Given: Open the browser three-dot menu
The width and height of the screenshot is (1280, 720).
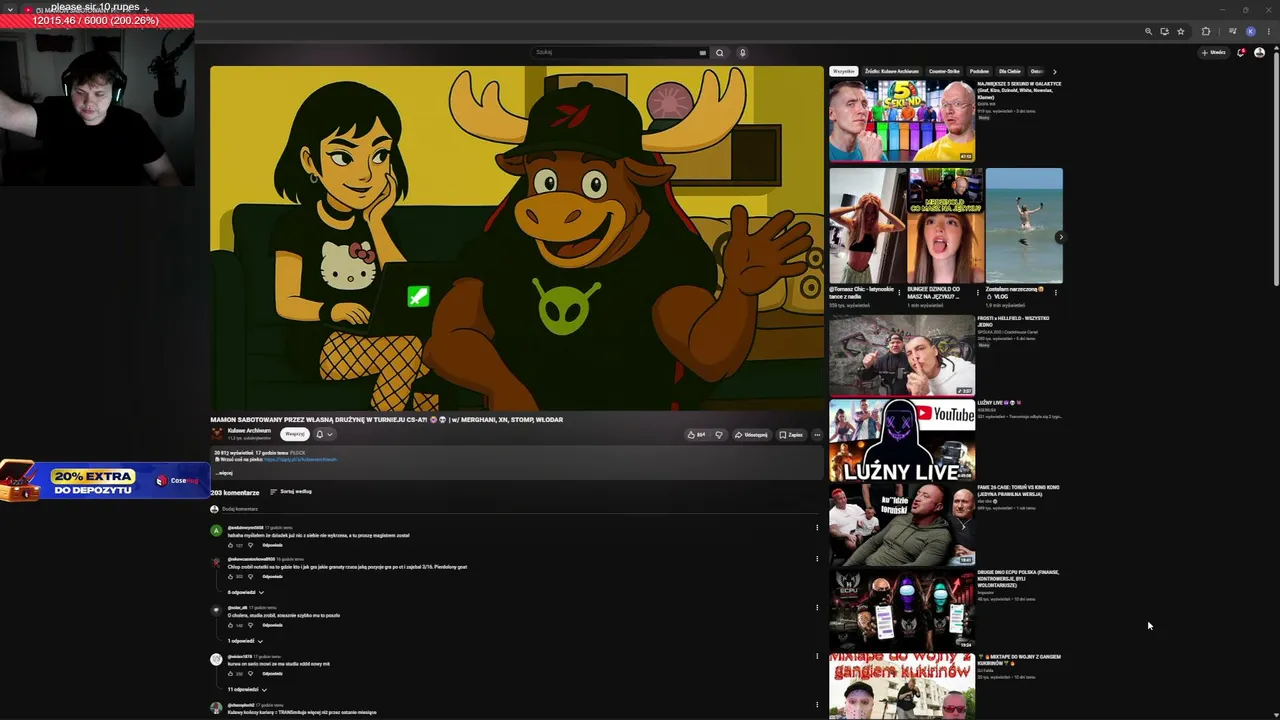Looking at the screenshot, I should (x=1268, y=31).
